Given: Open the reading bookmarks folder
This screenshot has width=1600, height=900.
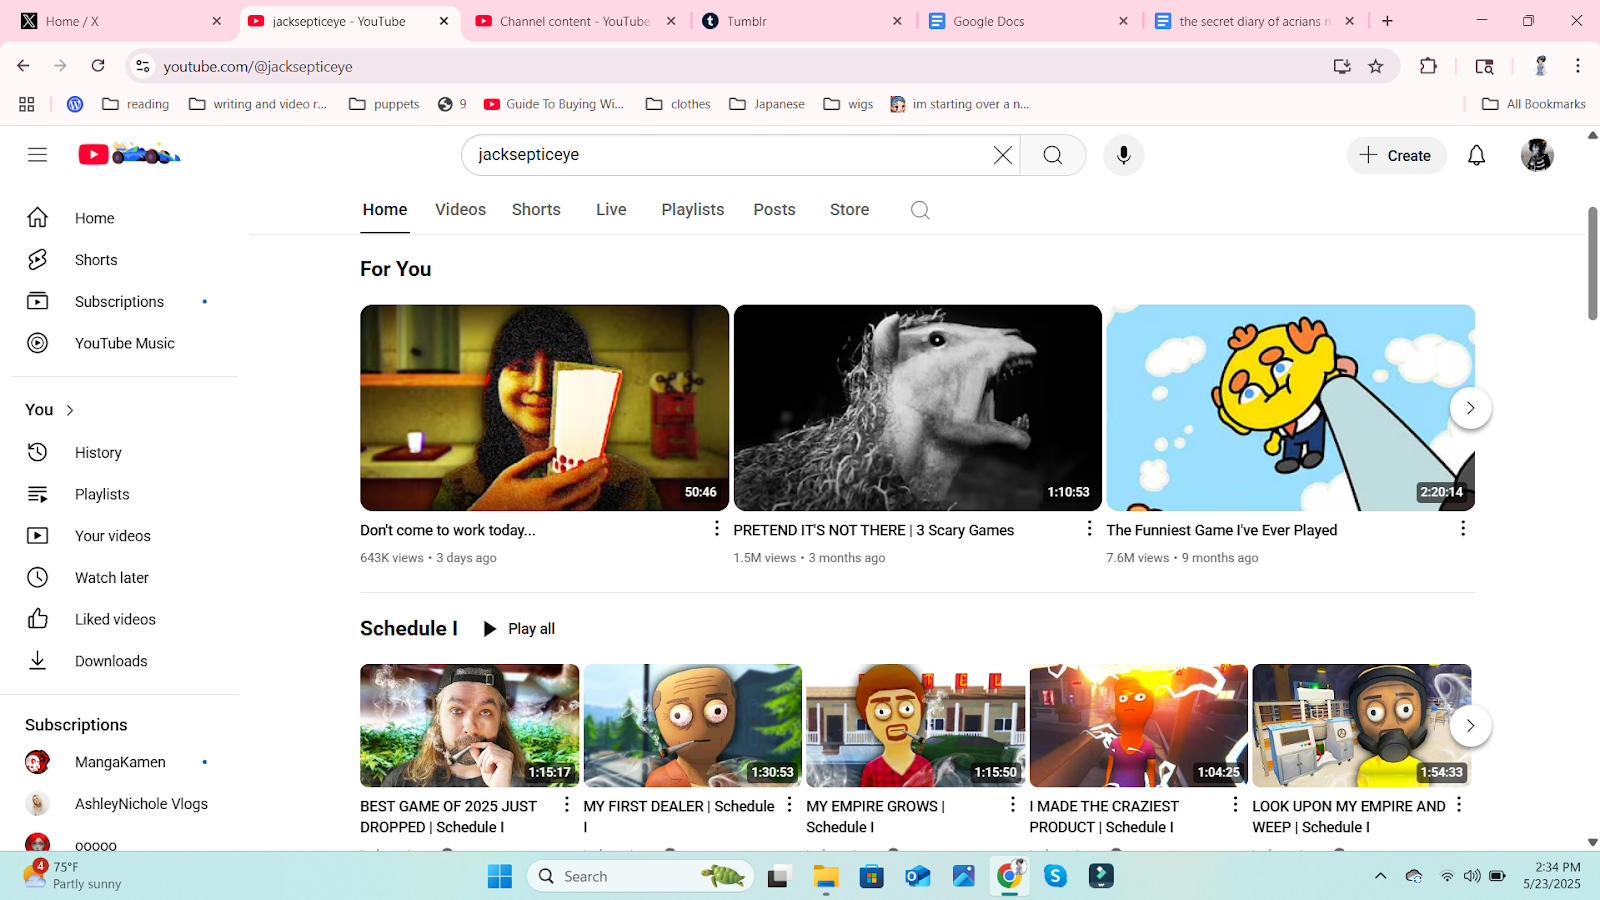Looking at the screenshot, I should (x=136, y=104).
